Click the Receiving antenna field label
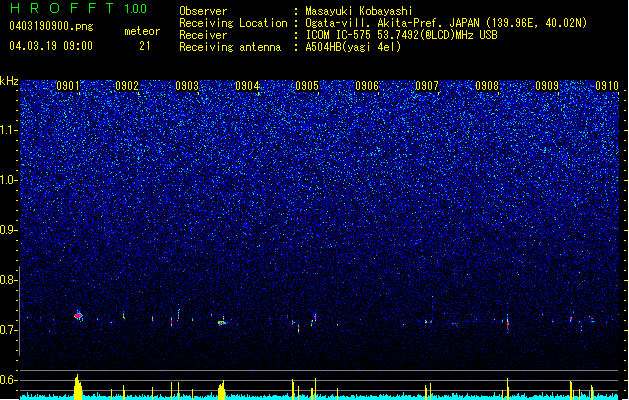Viewport: 629px width, 400px height. [x=230, y=47]
